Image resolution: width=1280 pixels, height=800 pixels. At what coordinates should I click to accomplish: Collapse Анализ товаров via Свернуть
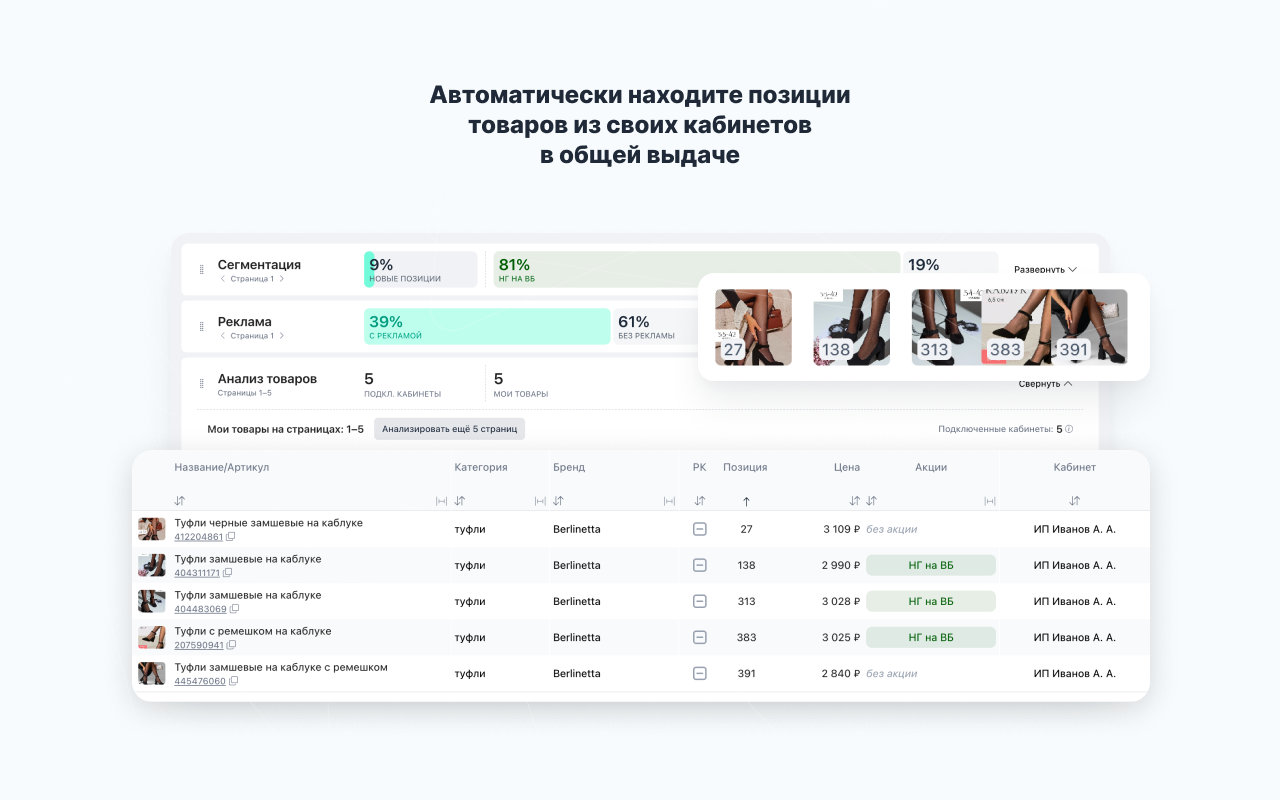pyautogui.click(x=1046, y=382)
